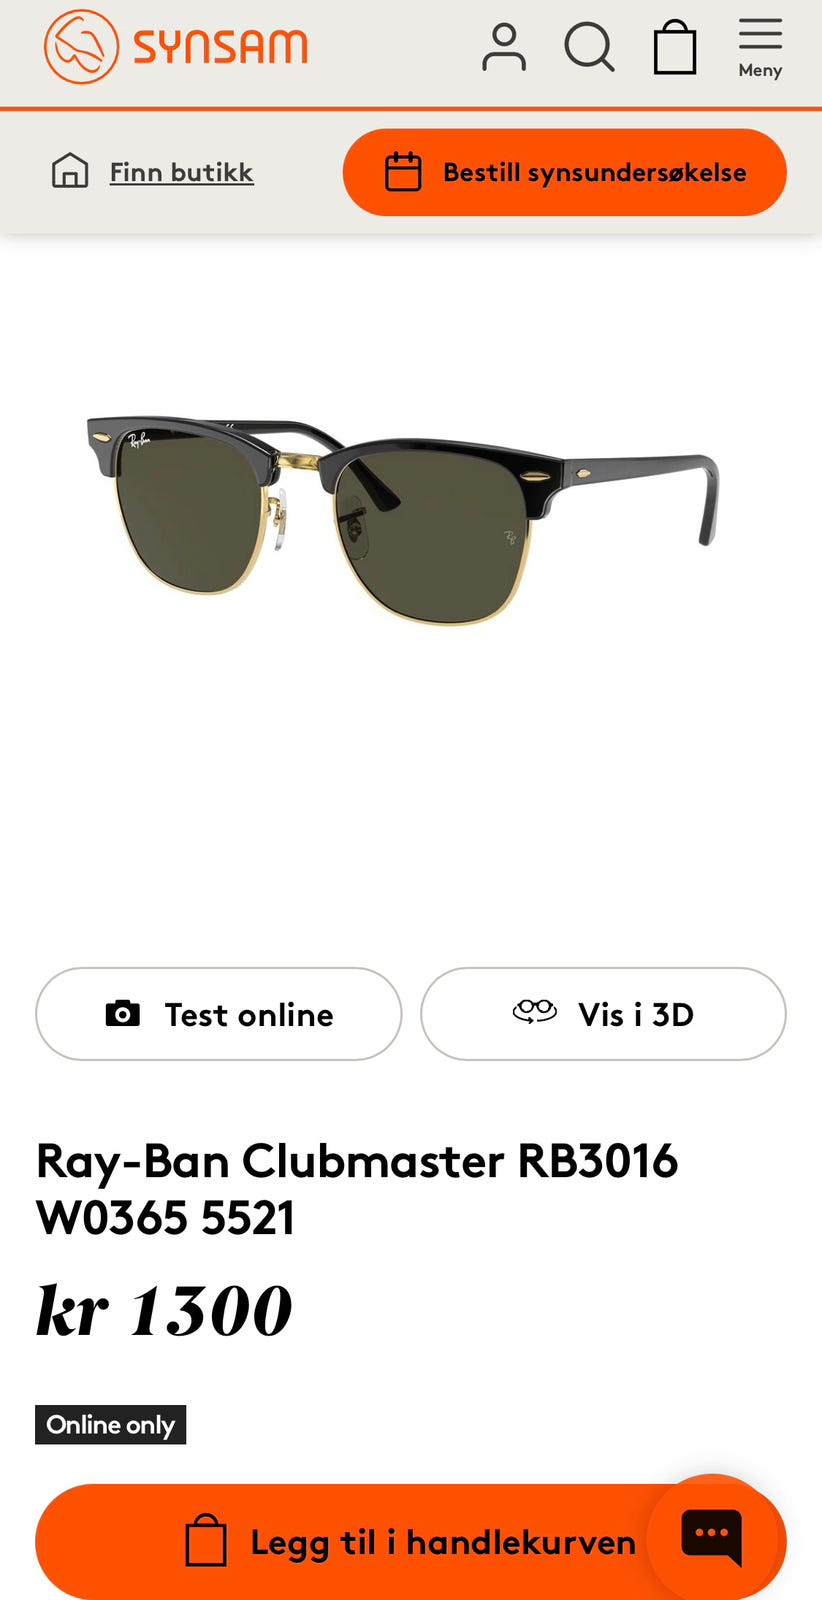View the shopping bag in the header

click(675, 47)
